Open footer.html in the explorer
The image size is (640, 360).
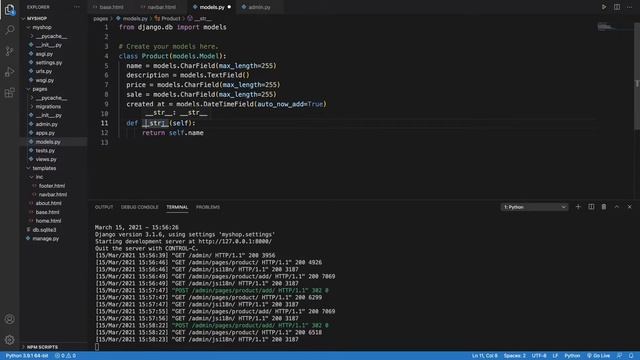(x=51, y=186)
